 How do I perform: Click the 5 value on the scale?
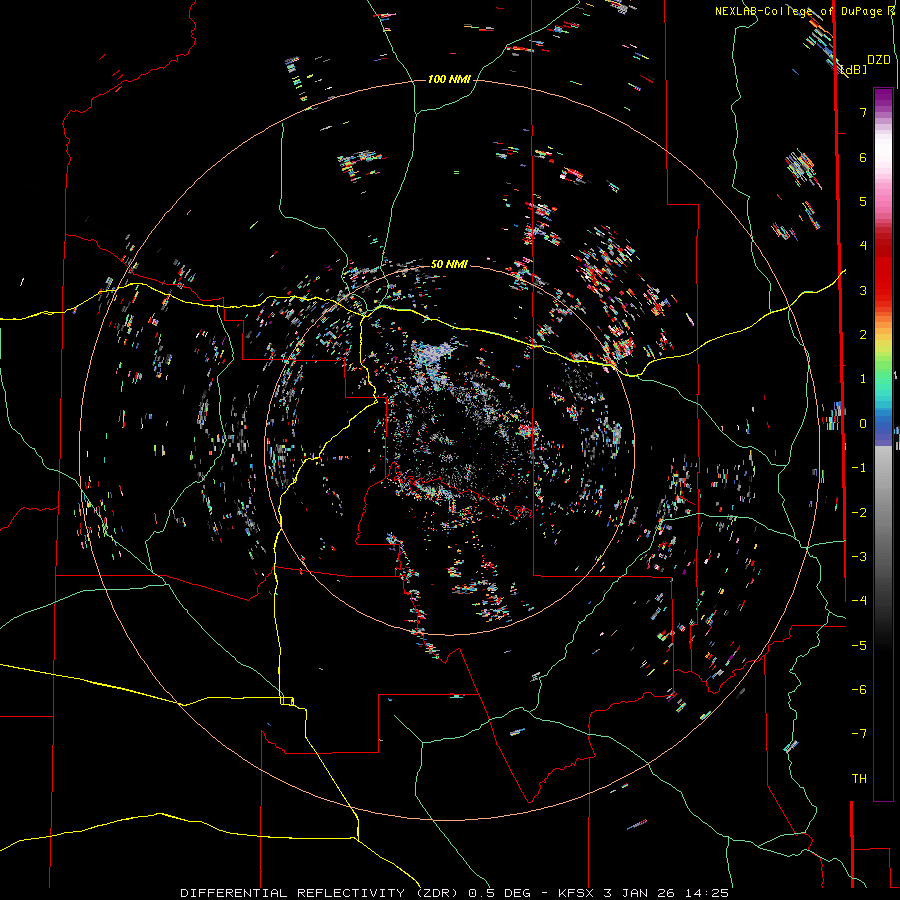click(x=863, y=201)
